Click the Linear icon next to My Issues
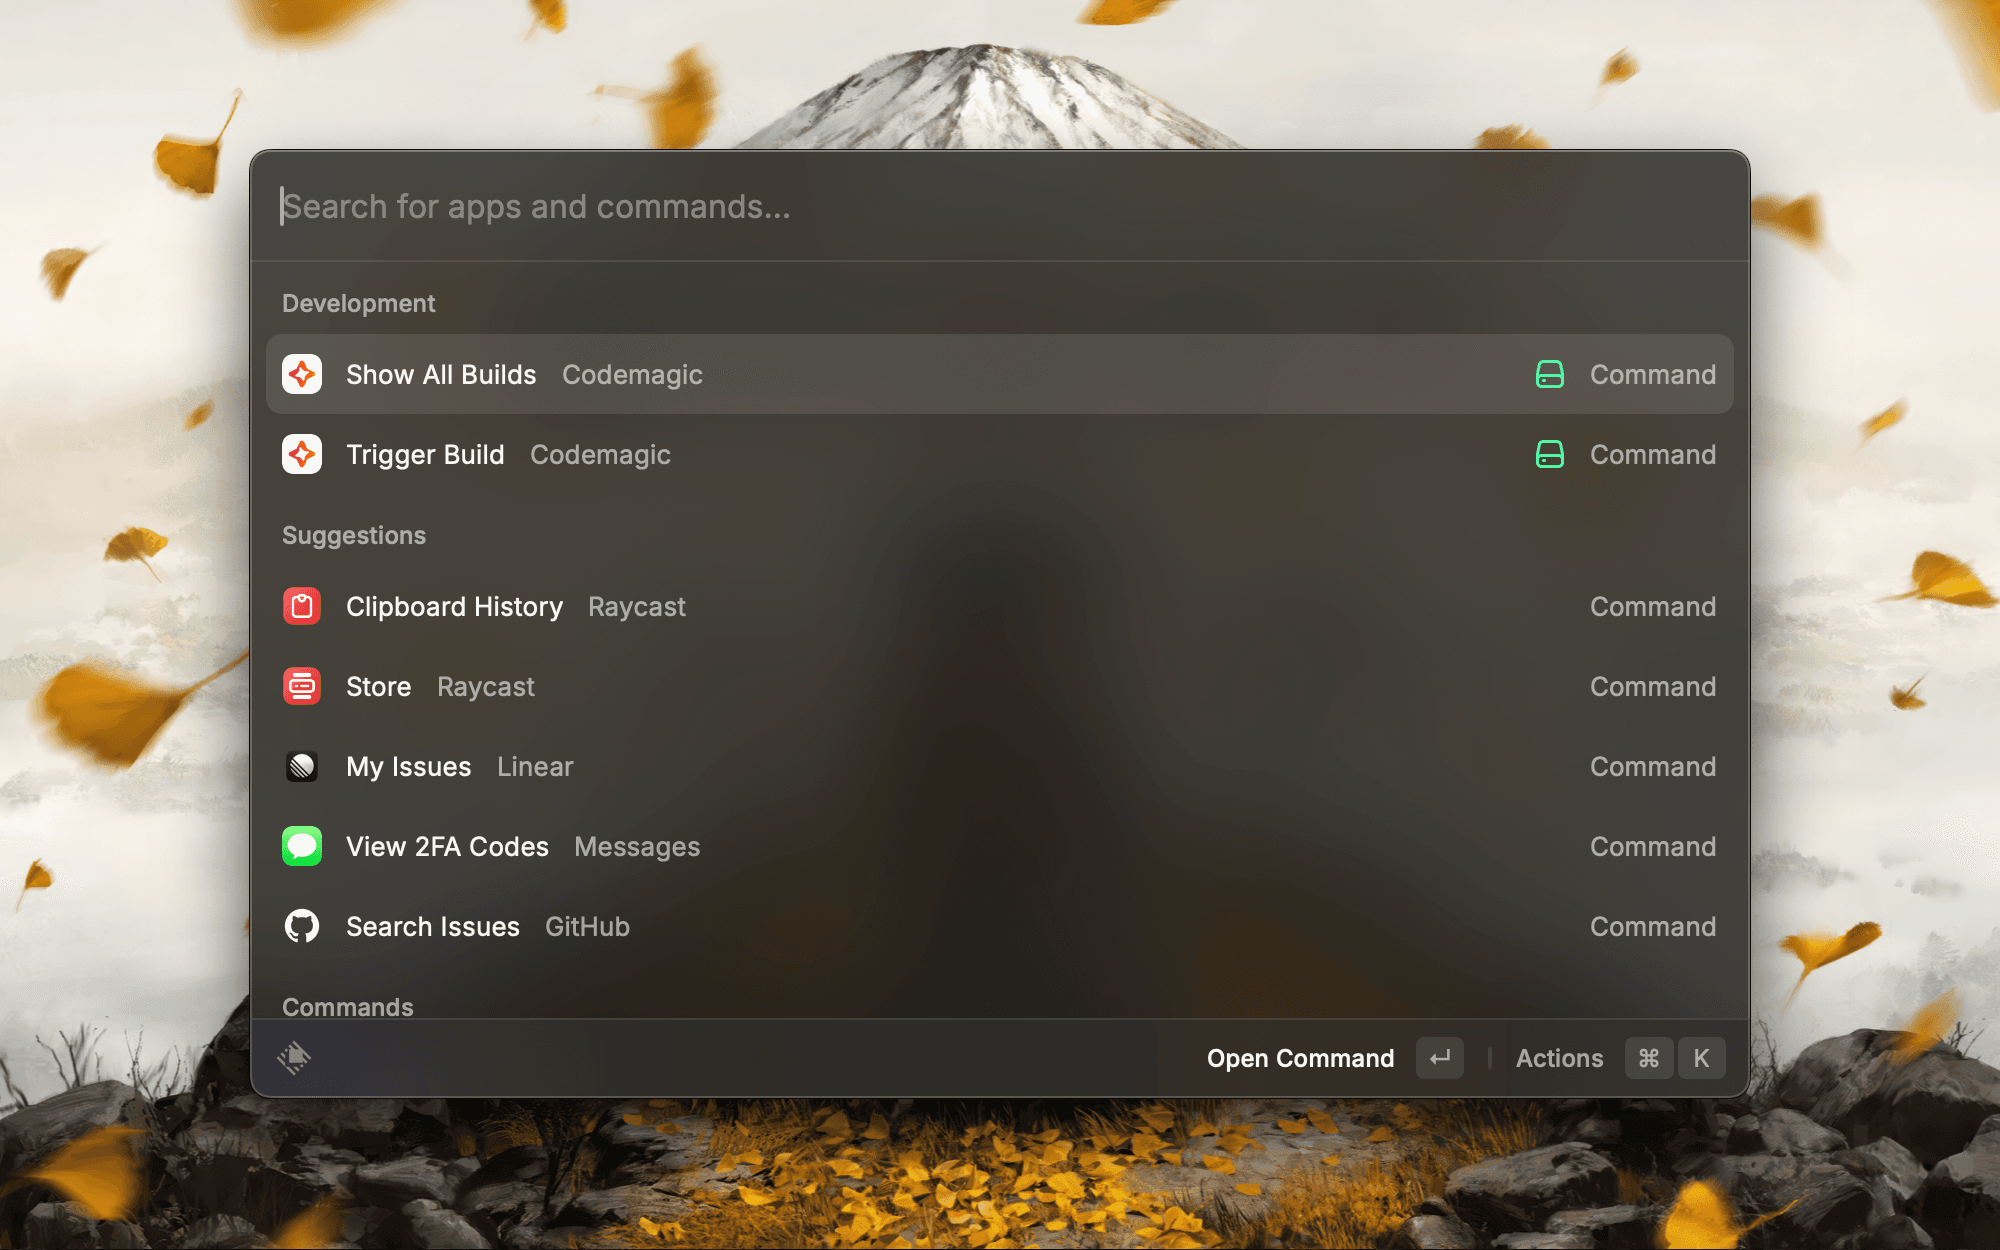The width and height of the screenshot is (2000, 1250). (302, 766)
